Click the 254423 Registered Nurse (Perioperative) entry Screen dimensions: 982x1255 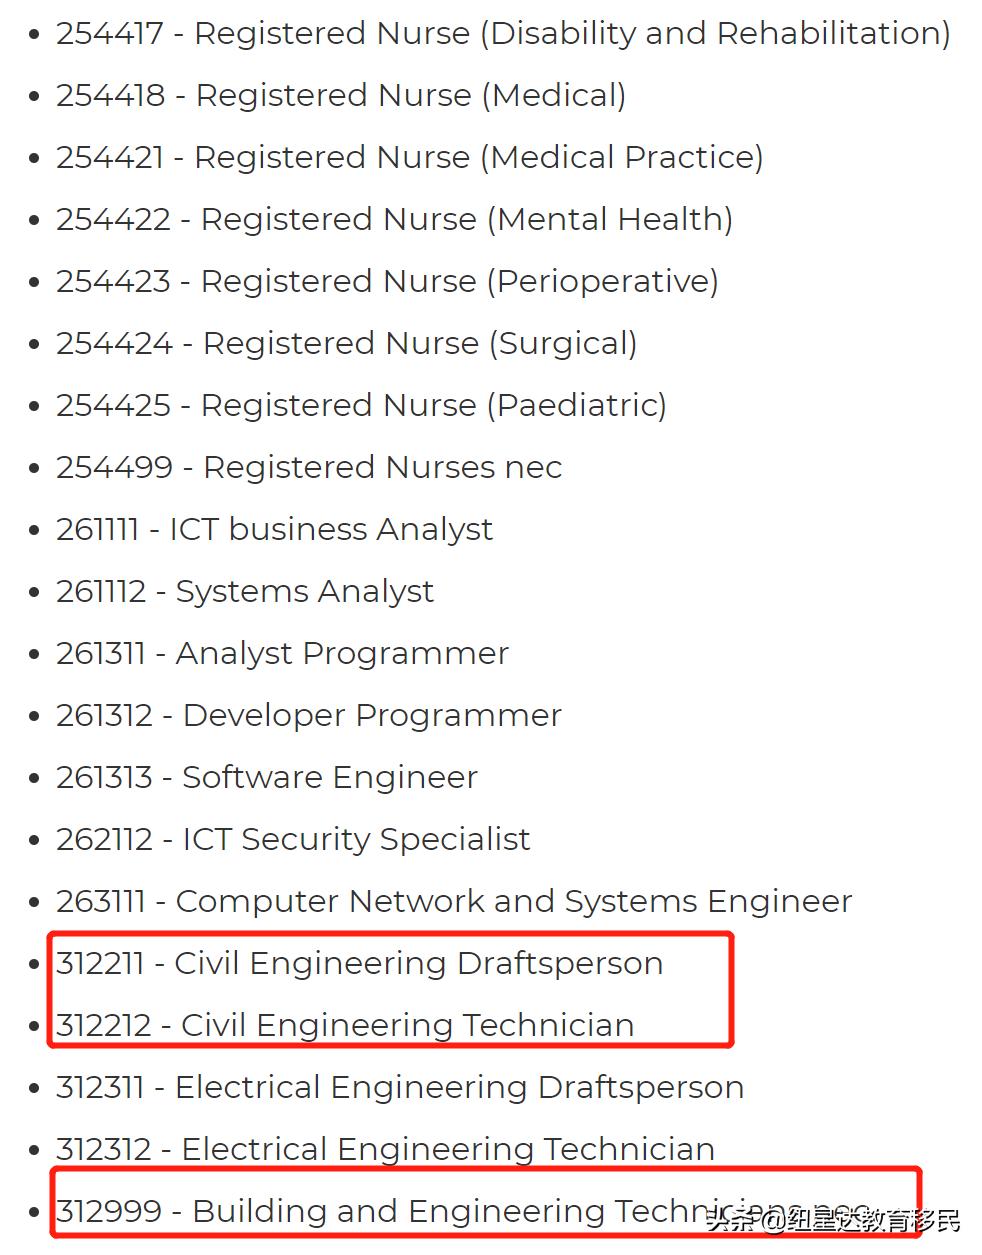(x=387, y=281)
